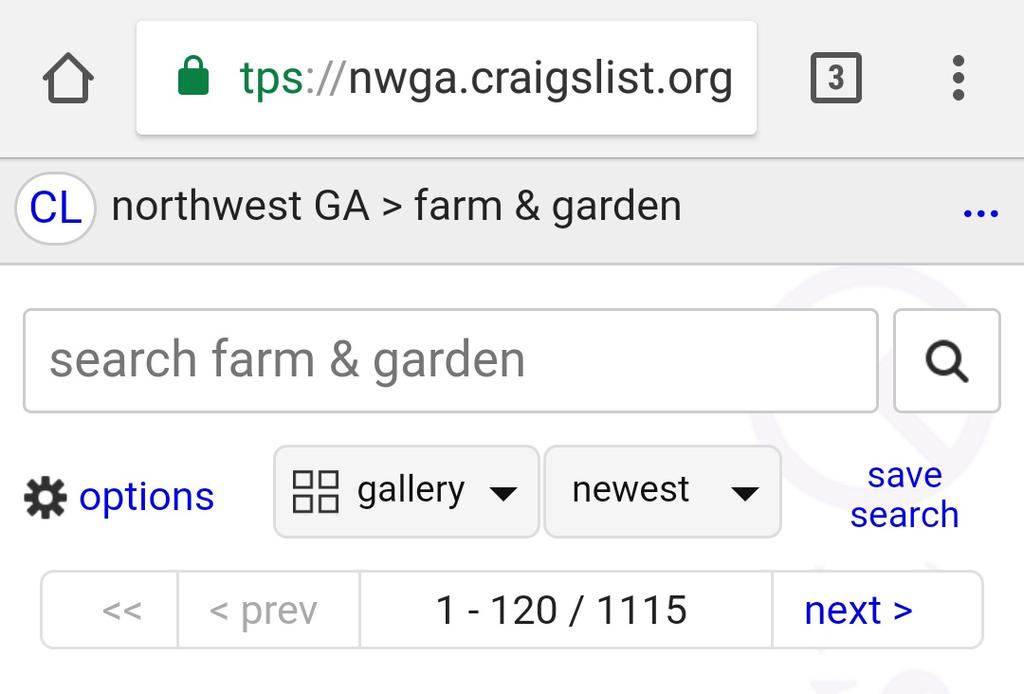The image size is (1024, 694).
Task: Open the blue ellipsis more menu
Action: 980,213
